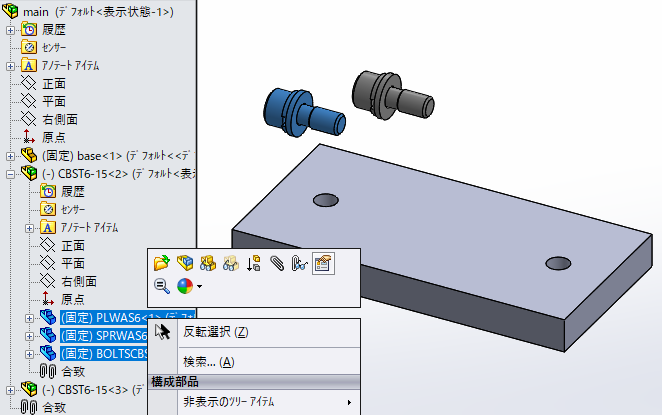Choose 反転選択 (Z) from context menu
662x415 pixels.
pyautogui.click(x=215, y=332)
